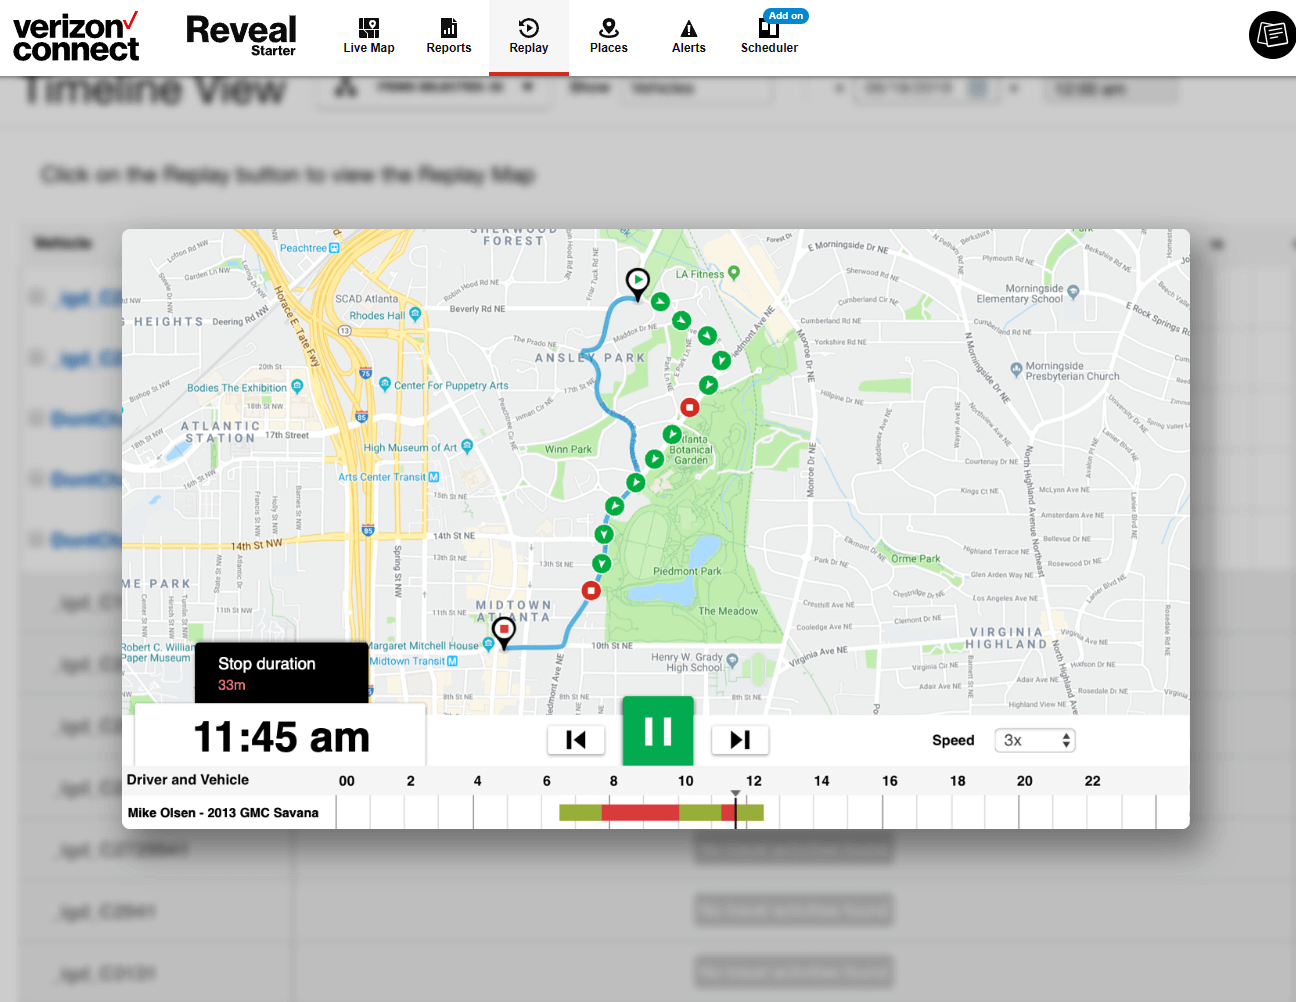Pause the replay playback
Image resolution: width=1296 pixels, height=1002 pixels.
click(x=658, y=732)
